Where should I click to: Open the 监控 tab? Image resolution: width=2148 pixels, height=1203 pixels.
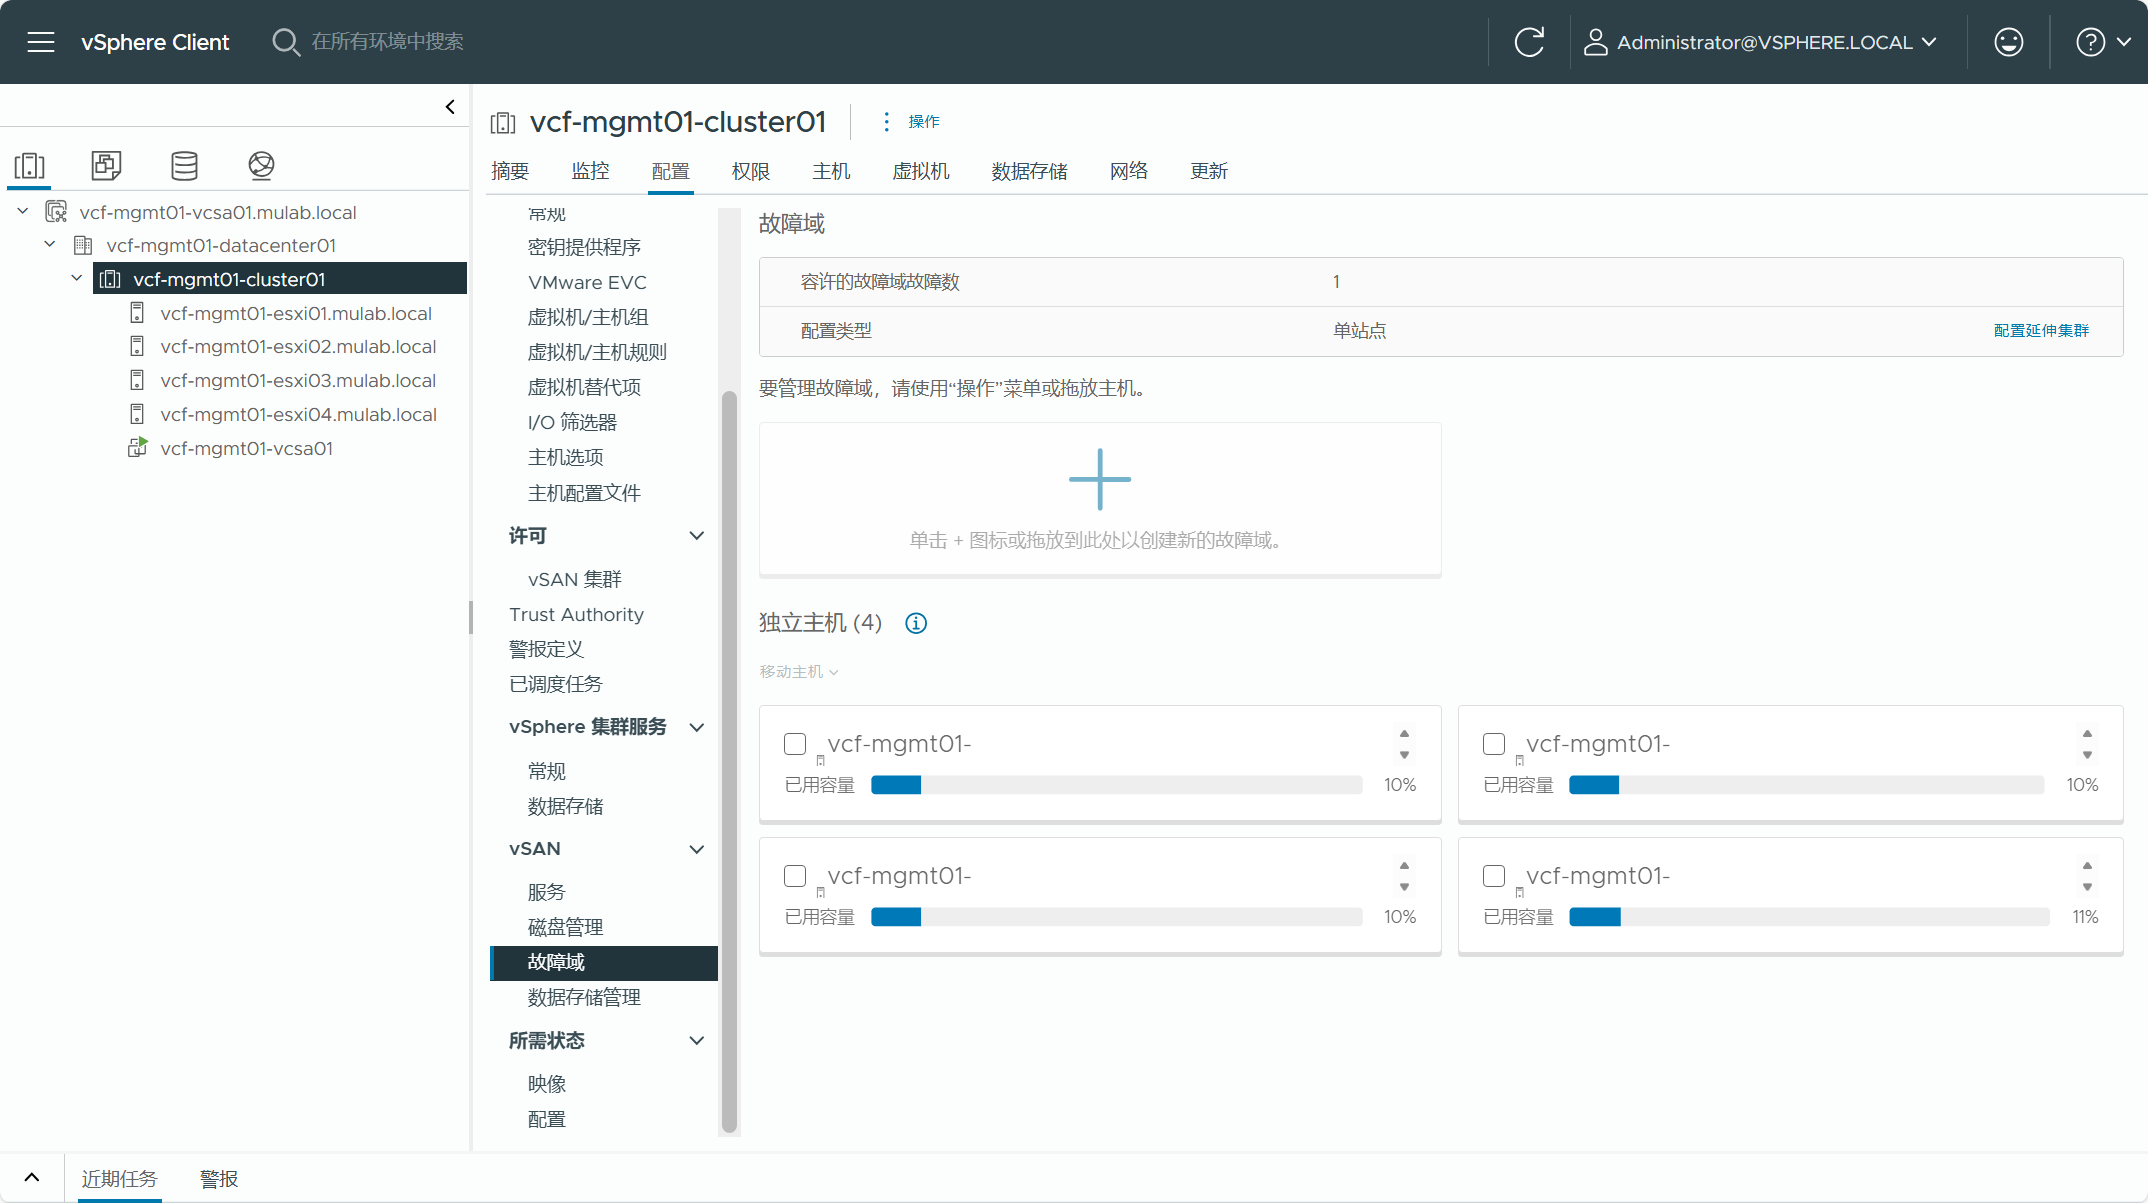pyautogui.click(x=590, y=171)
